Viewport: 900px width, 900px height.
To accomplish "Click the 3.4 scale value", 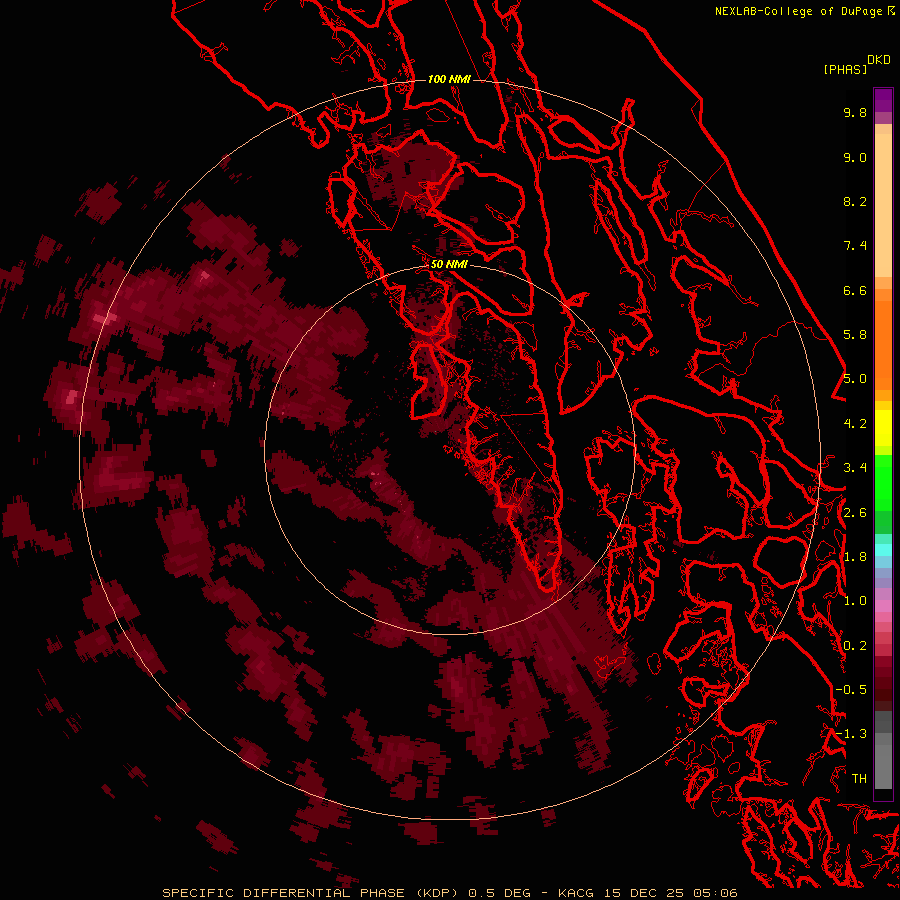I will [x=855, y=468].
